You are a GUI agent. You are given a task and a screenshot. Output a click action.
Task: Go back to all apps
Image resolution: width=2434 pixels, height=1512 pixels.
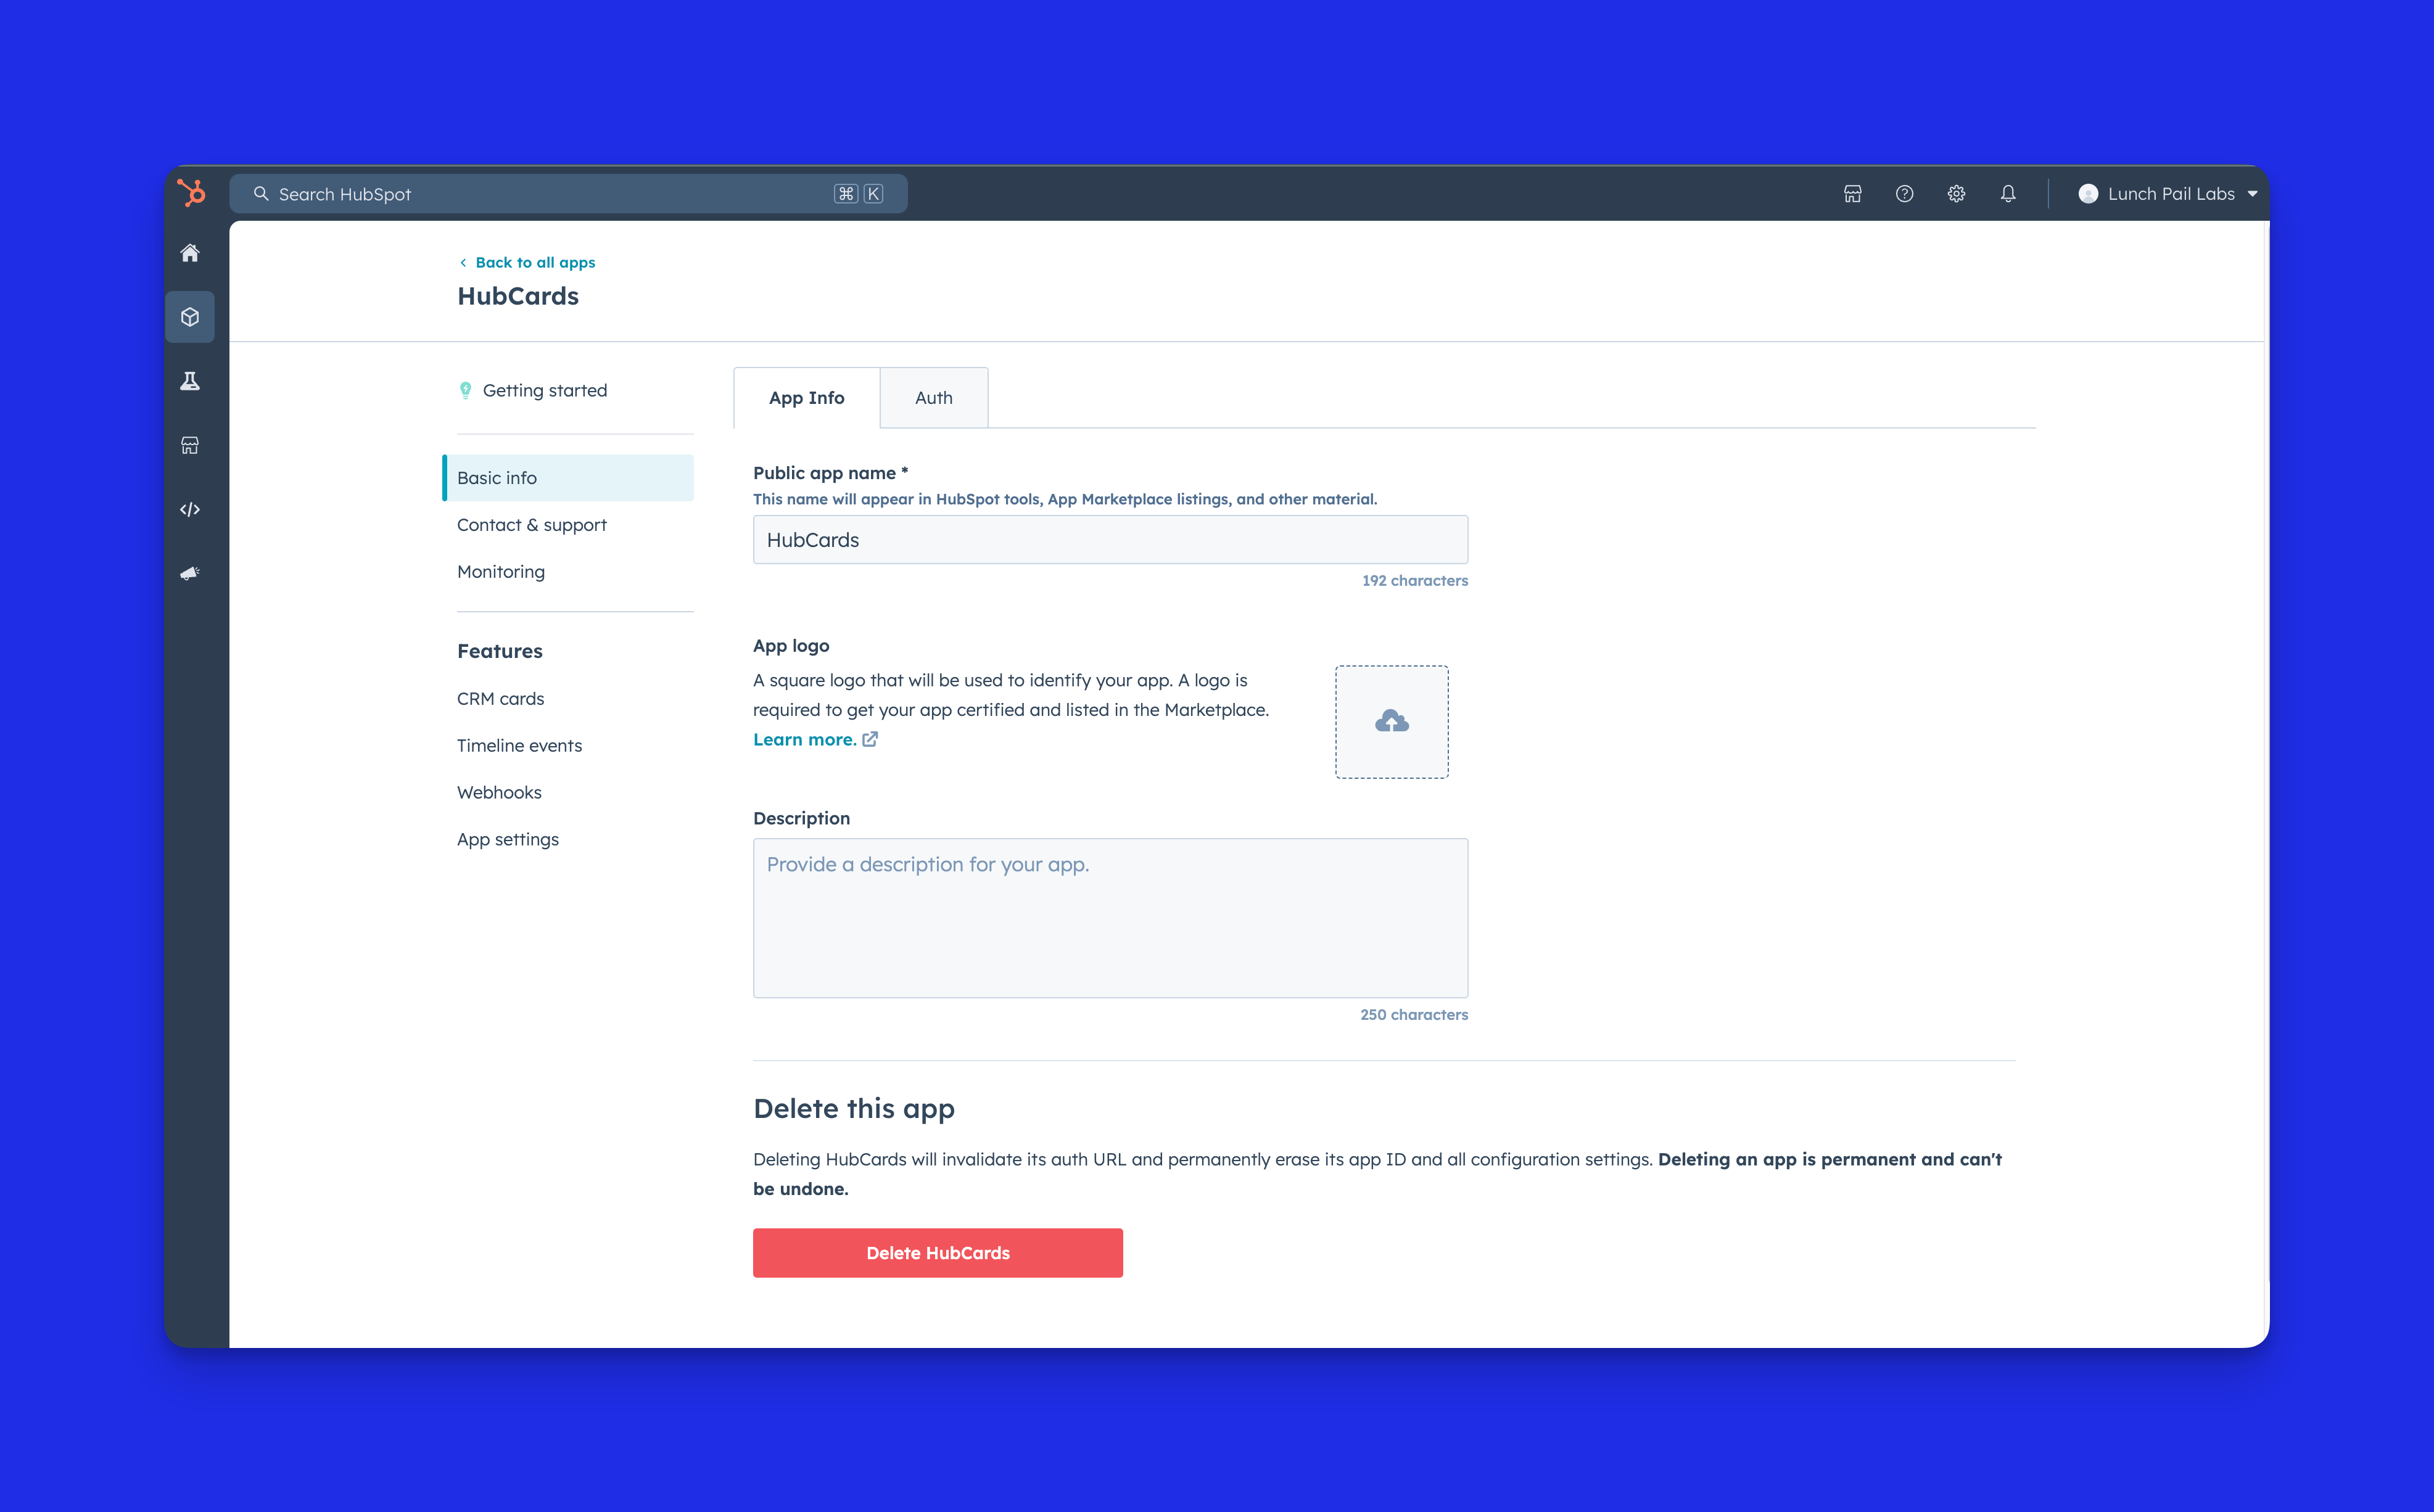click(x=534, y=262)
